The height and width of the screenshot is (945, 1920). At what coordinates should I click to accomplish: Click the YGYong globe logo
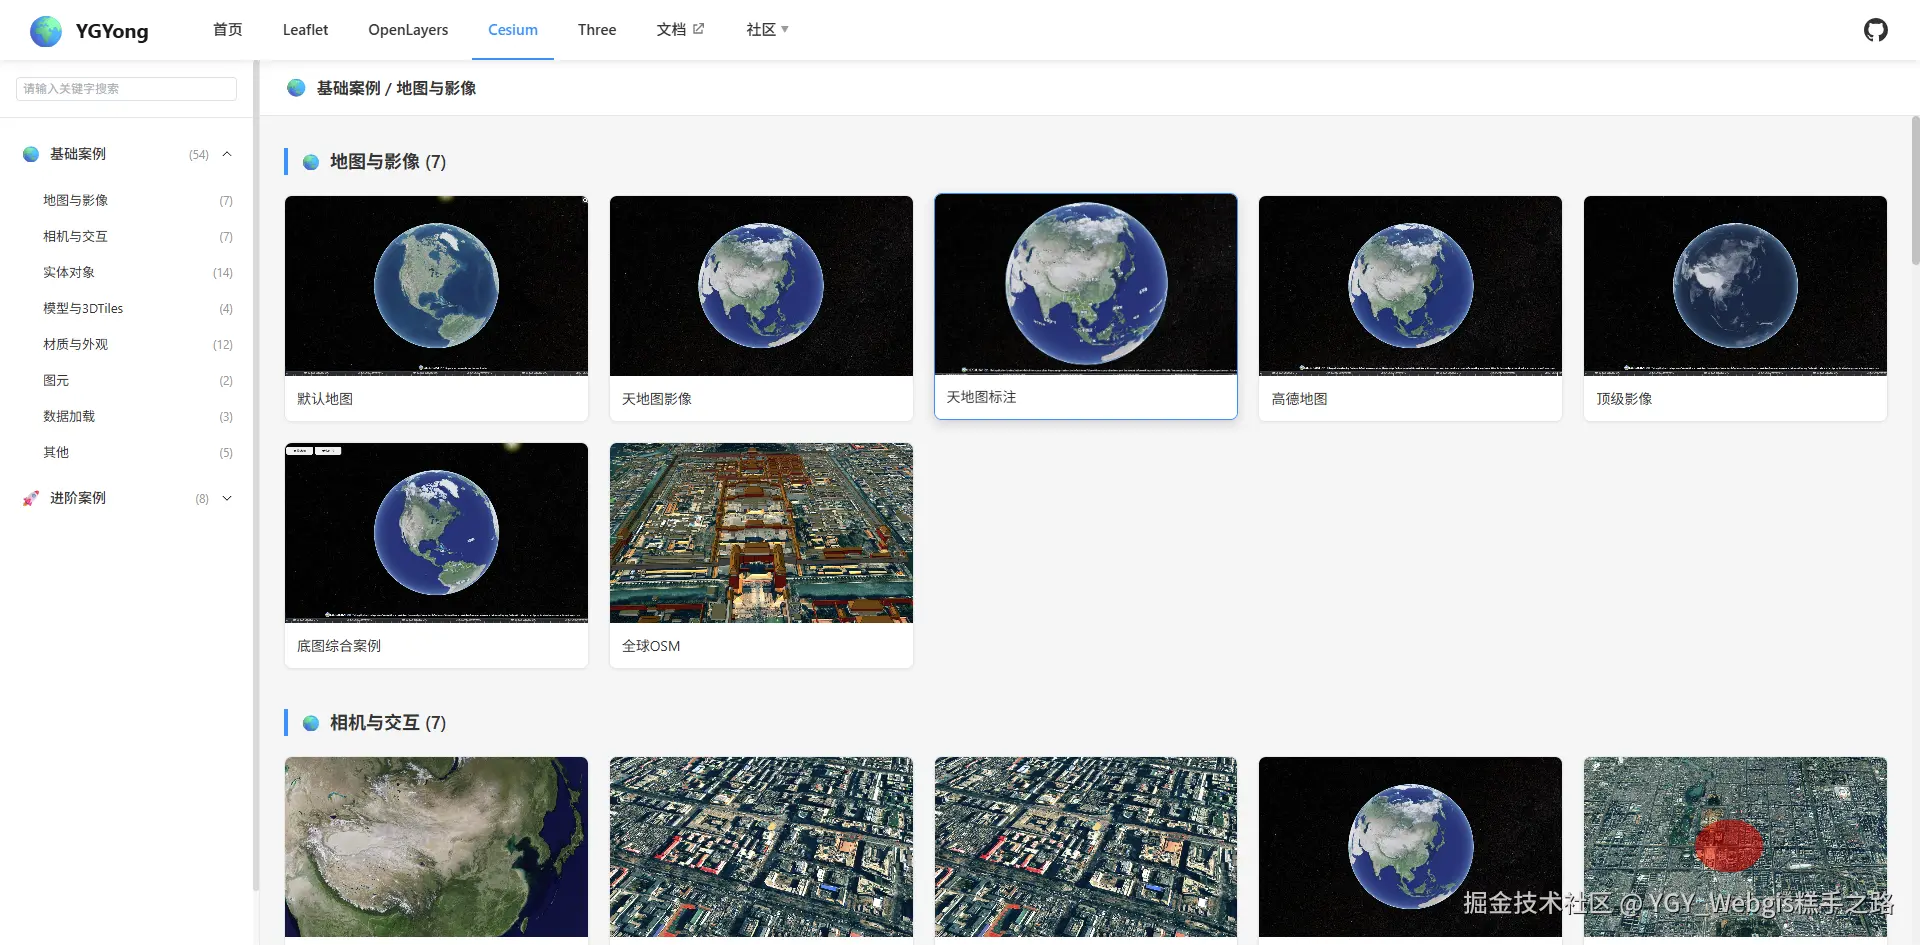point(46,31)
